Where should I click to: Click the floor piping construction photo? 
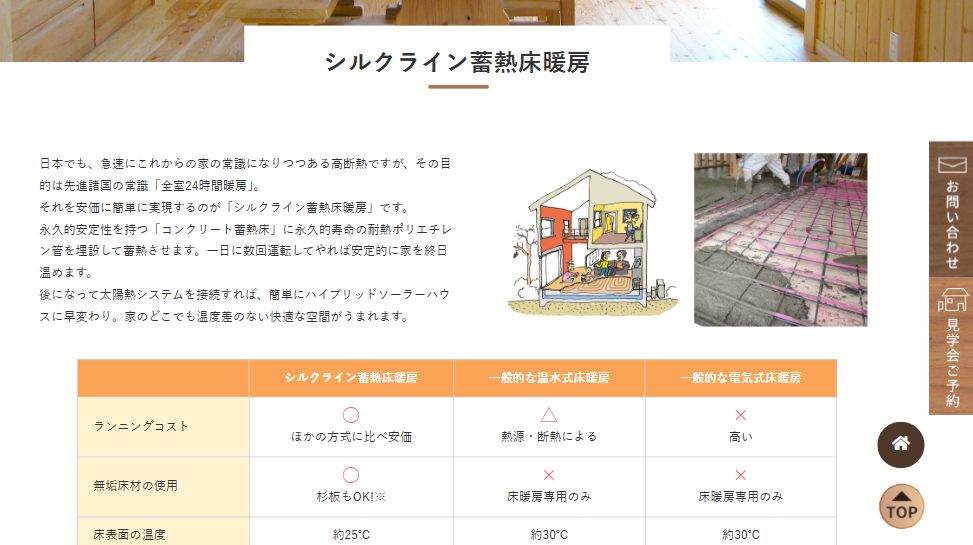[x=781, y=240]
